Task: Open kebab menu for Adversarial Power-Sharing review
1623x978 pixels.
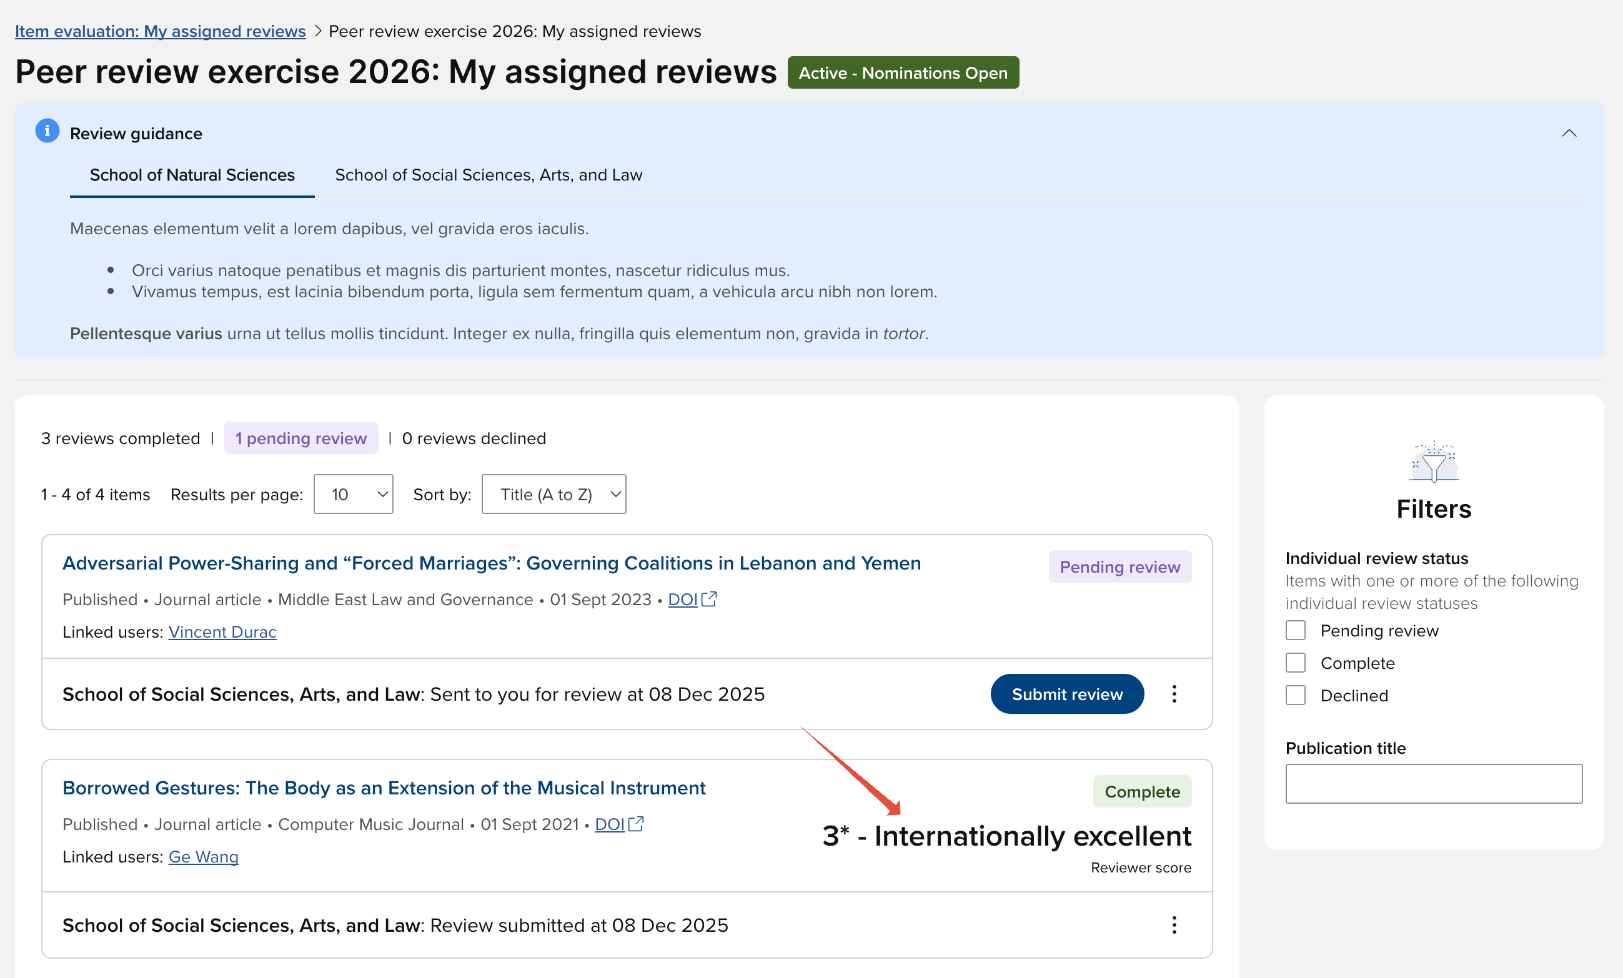Action: [1174, 694]
